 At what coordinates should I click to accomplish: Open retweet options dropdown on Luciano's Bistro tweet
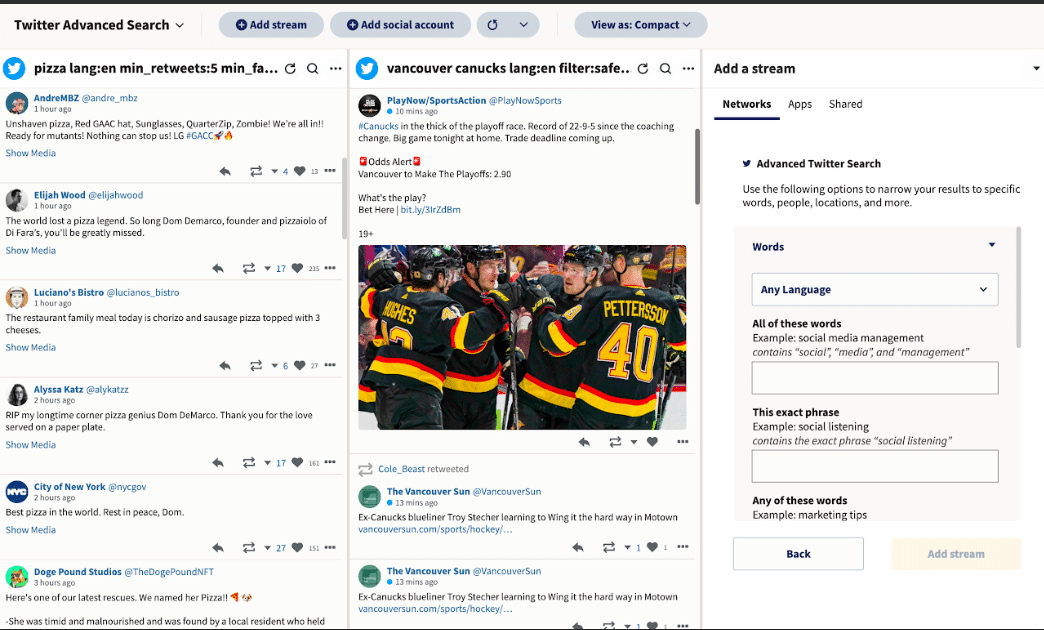tap(274, 366)
